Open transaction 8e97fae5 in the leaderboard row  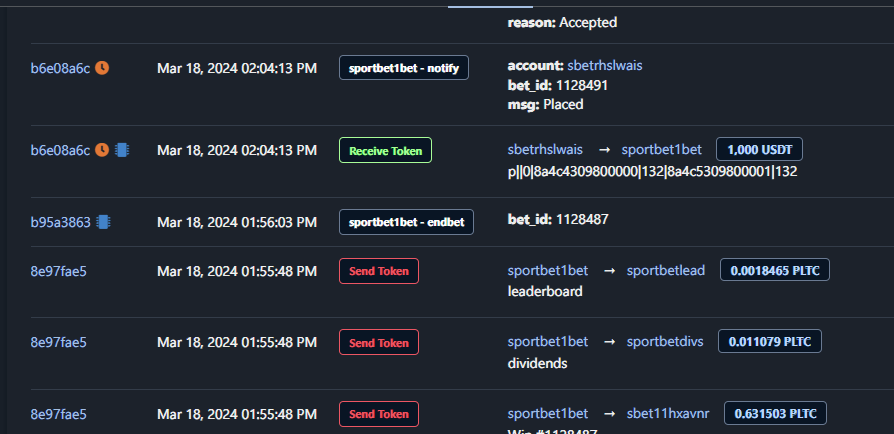59,270
